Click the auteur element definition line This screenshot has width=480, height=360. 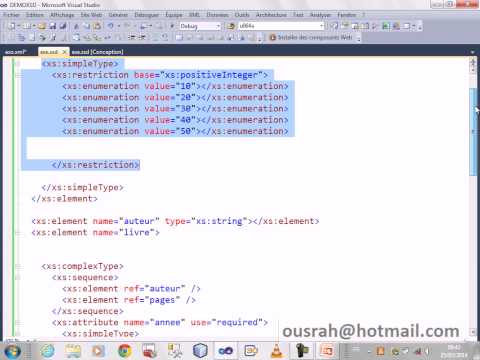(x=175, y=221)
